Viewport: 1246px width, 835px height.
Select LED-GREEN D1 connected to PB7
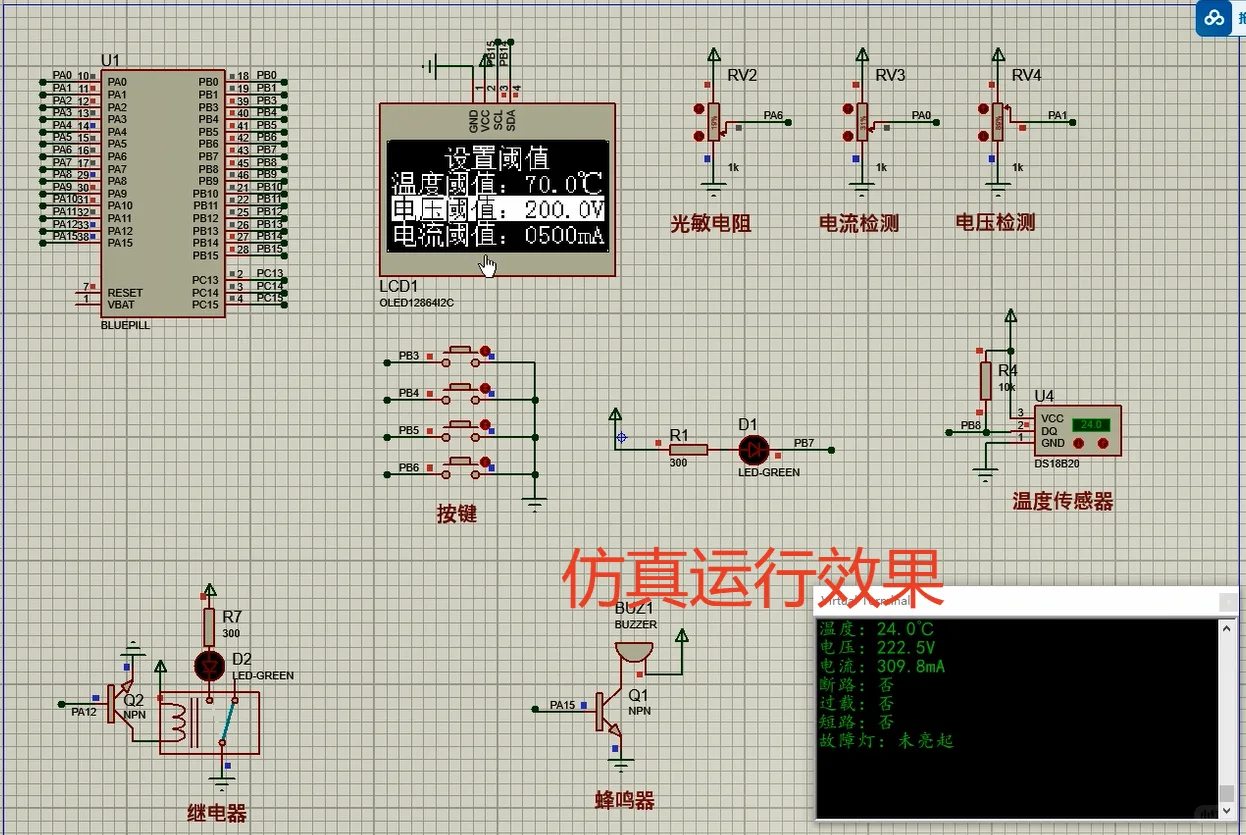click(754, 450)
